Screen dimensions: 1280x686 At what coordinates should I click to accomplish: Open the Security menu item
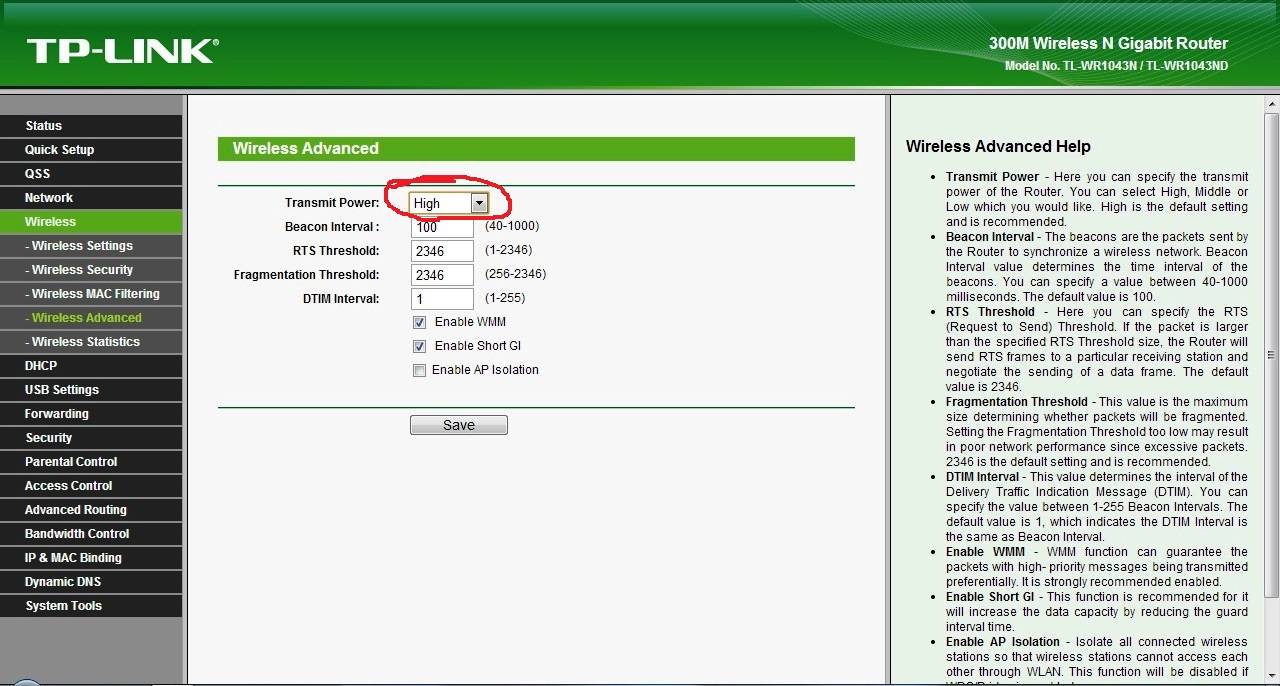(91, 438)
